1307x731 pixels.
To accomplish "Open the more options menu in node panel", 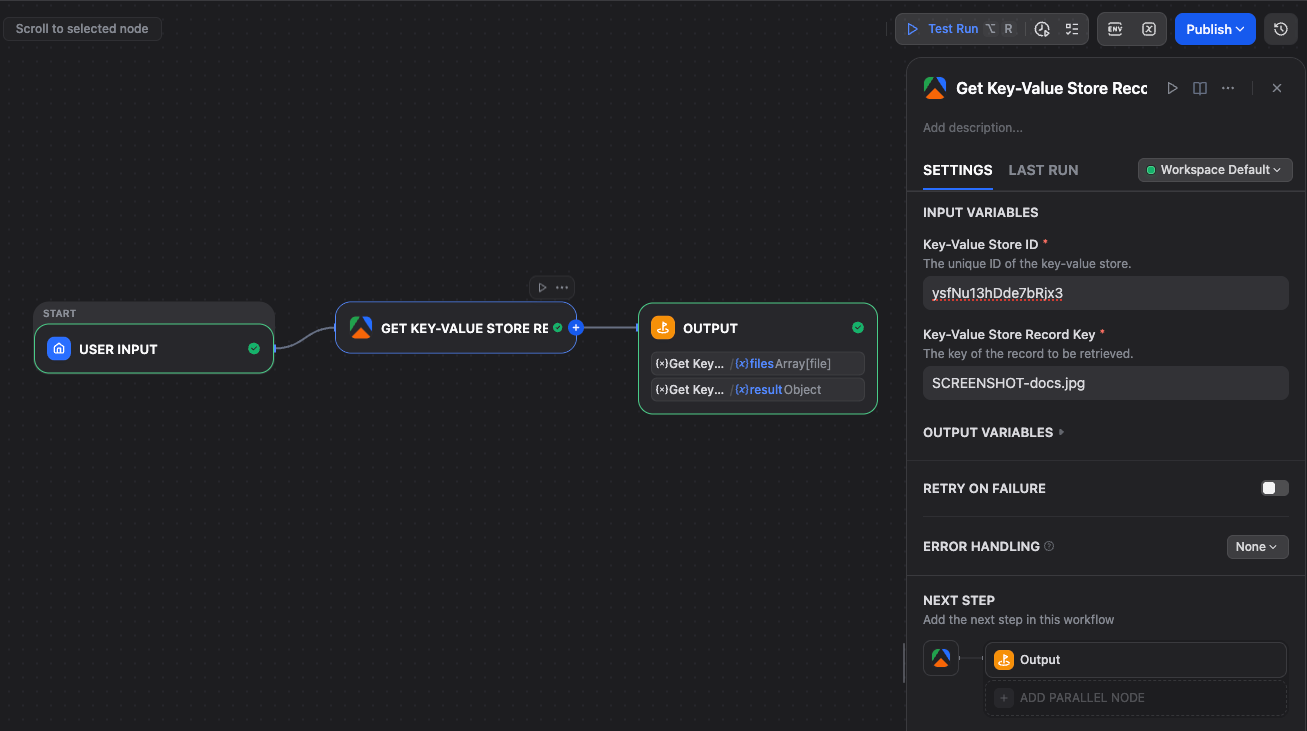I will [x=1228, y=88].
